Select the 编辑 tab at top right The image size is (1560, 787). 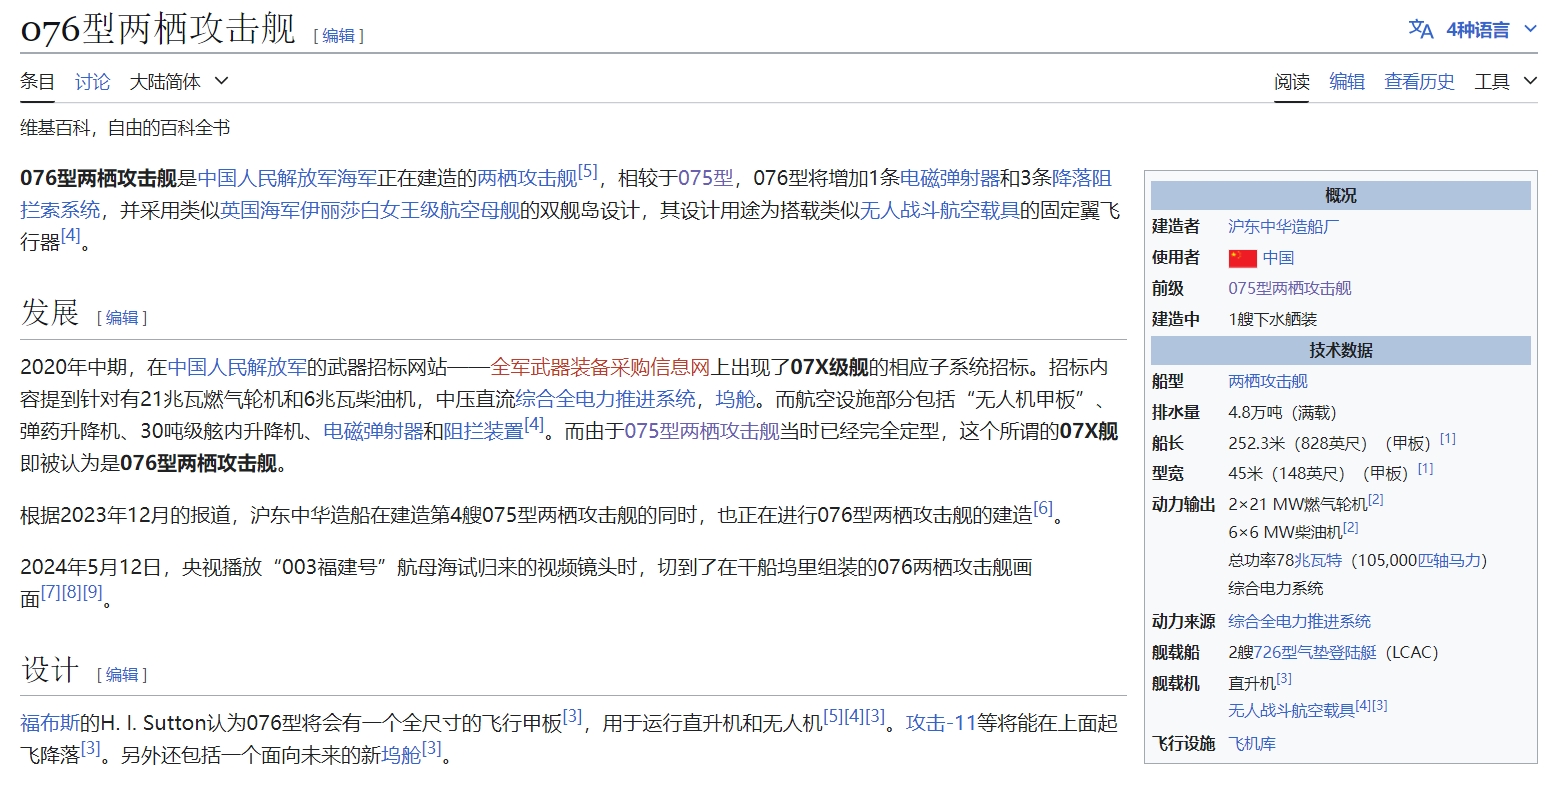tap(1346, 81)
